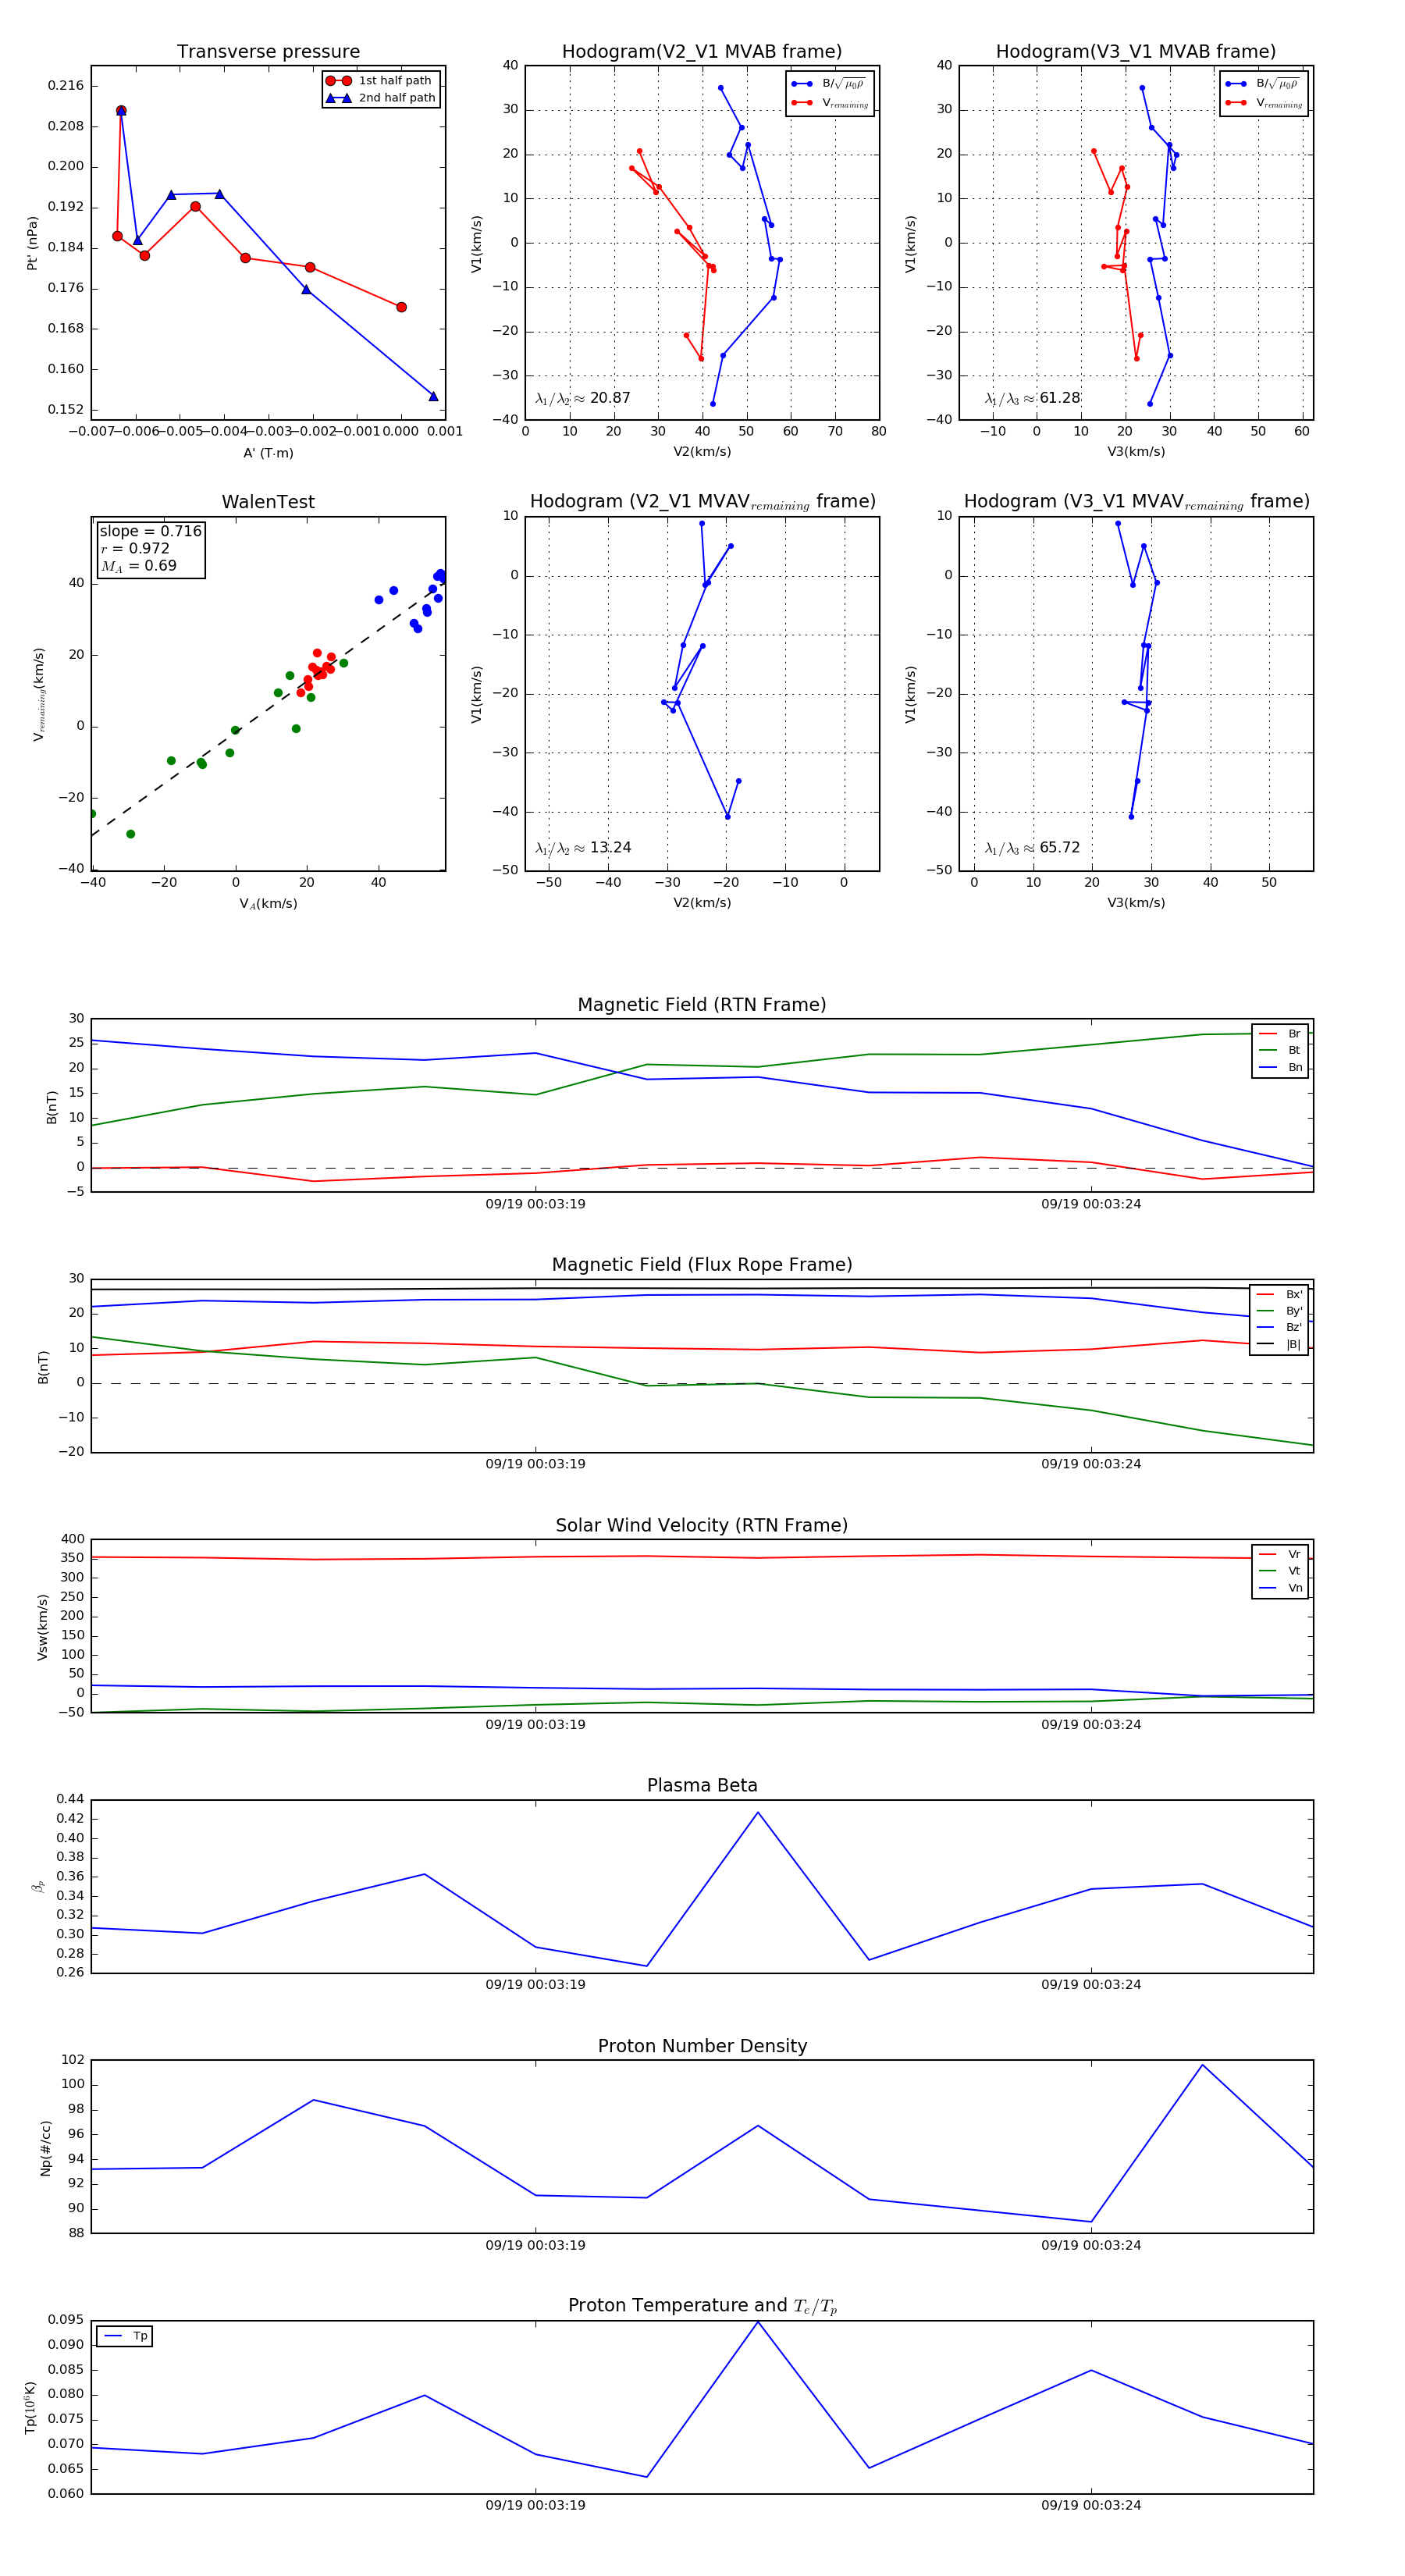Click the 'Bn' legend entry

click(1280, 1068)
